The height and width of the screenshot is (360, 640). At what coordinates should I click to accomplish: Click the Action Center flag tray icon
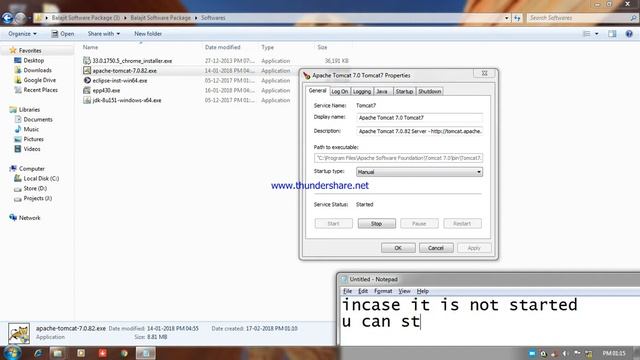577,353
